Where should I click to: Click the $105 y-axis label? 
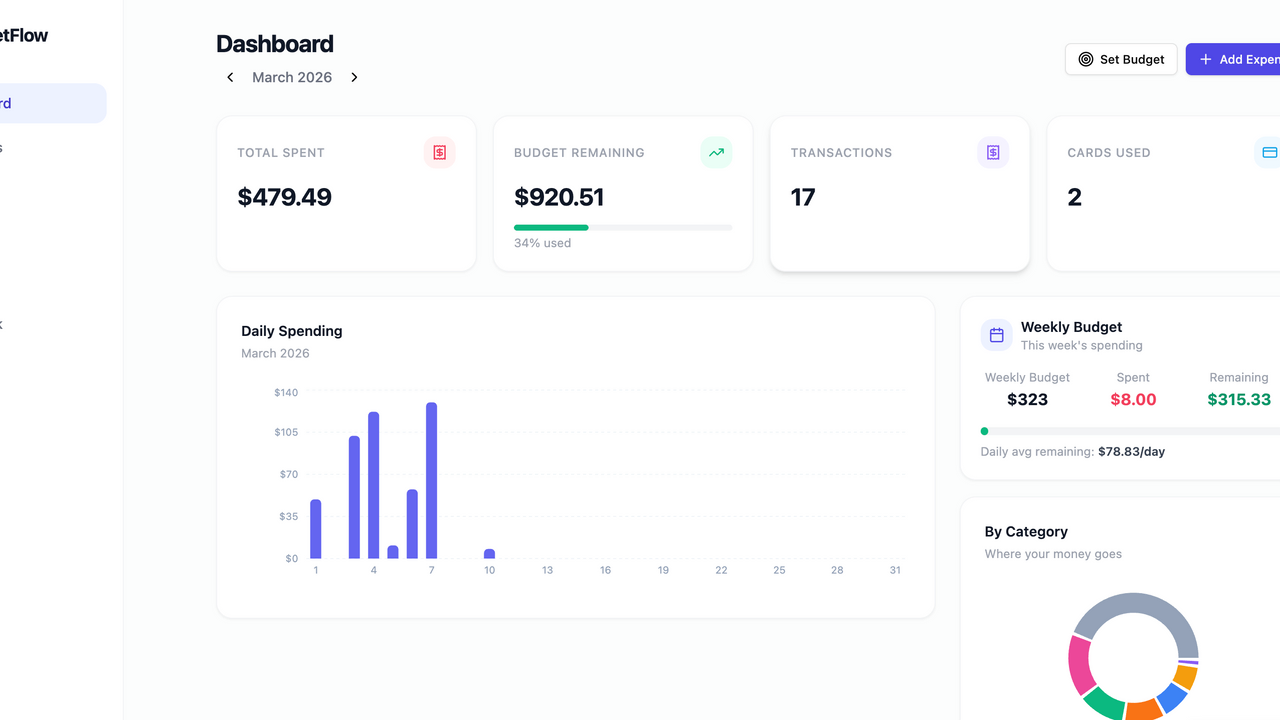(x=286, y=432)
